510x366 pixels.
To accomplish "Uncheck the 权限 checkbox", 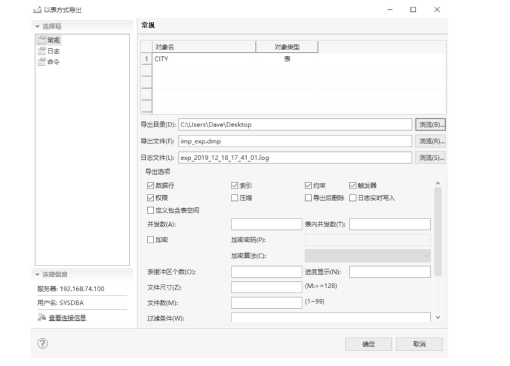I will [150, 198].
